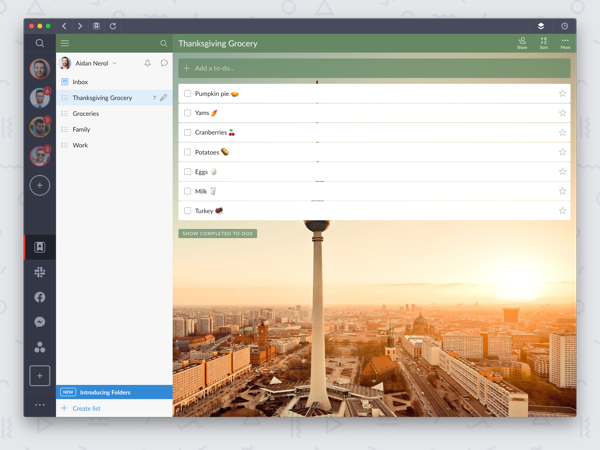Expand the Aidan Nerol account dropdown
The image size is (600, 450).
pyautogui.click(x=114, y=63)
